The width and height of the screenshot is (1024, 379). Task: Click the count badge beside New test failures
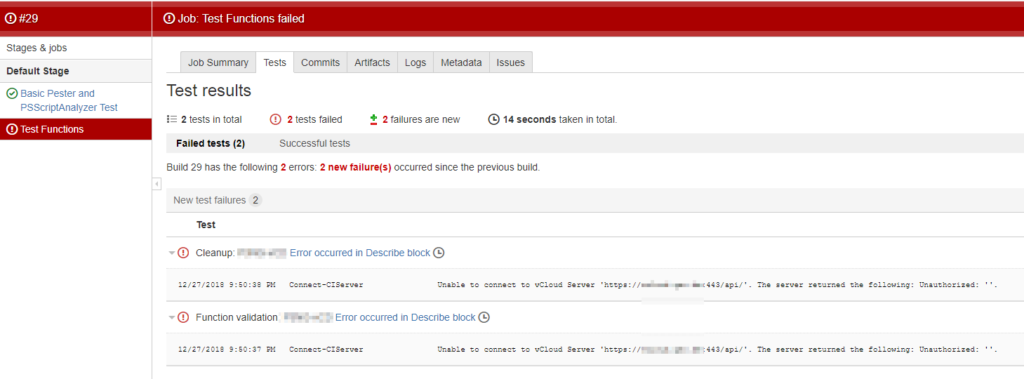click(x=255, y=200)
